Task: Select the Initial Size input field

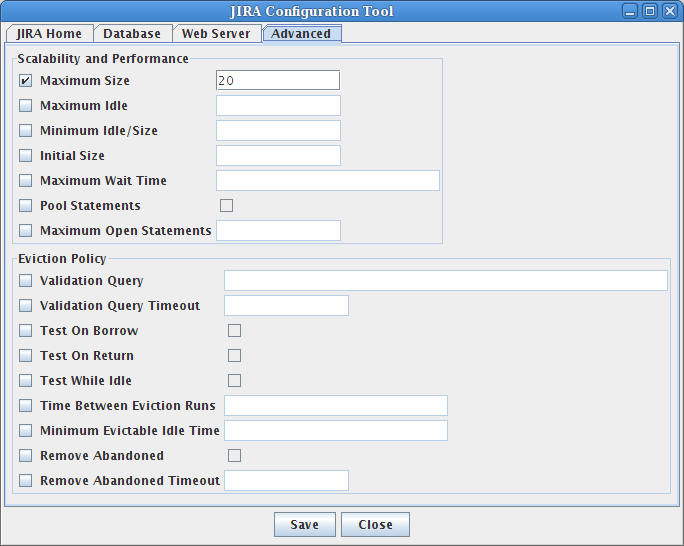Action: 278,156
